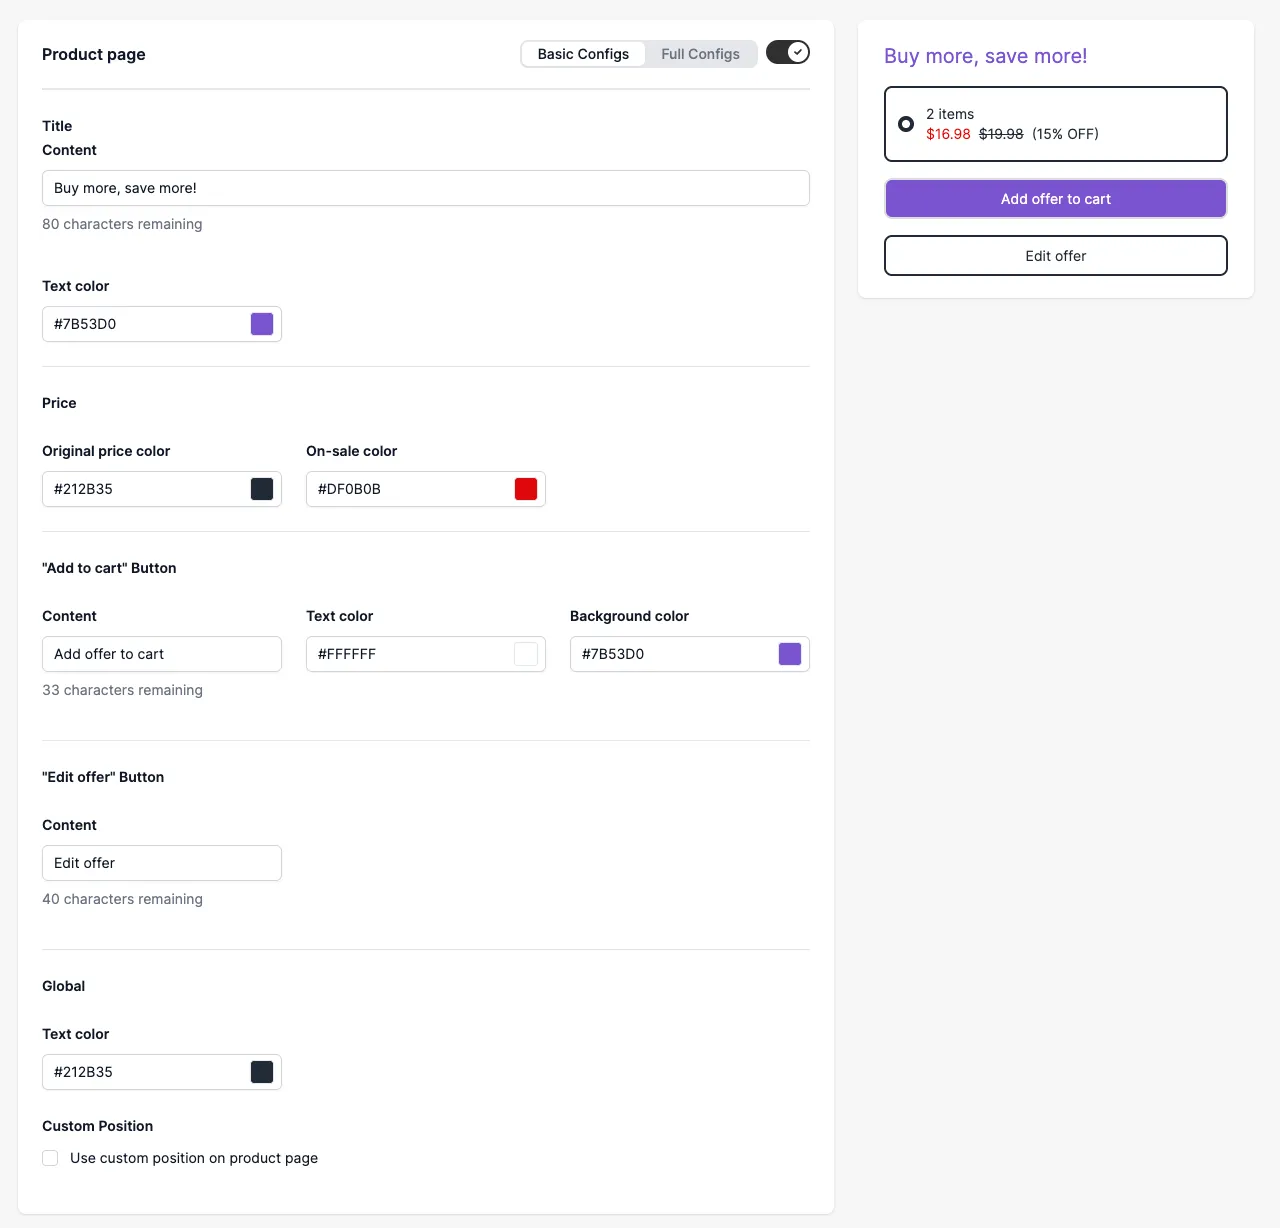
Task: Click the Edit offer content input field
Action: [162, 863]
